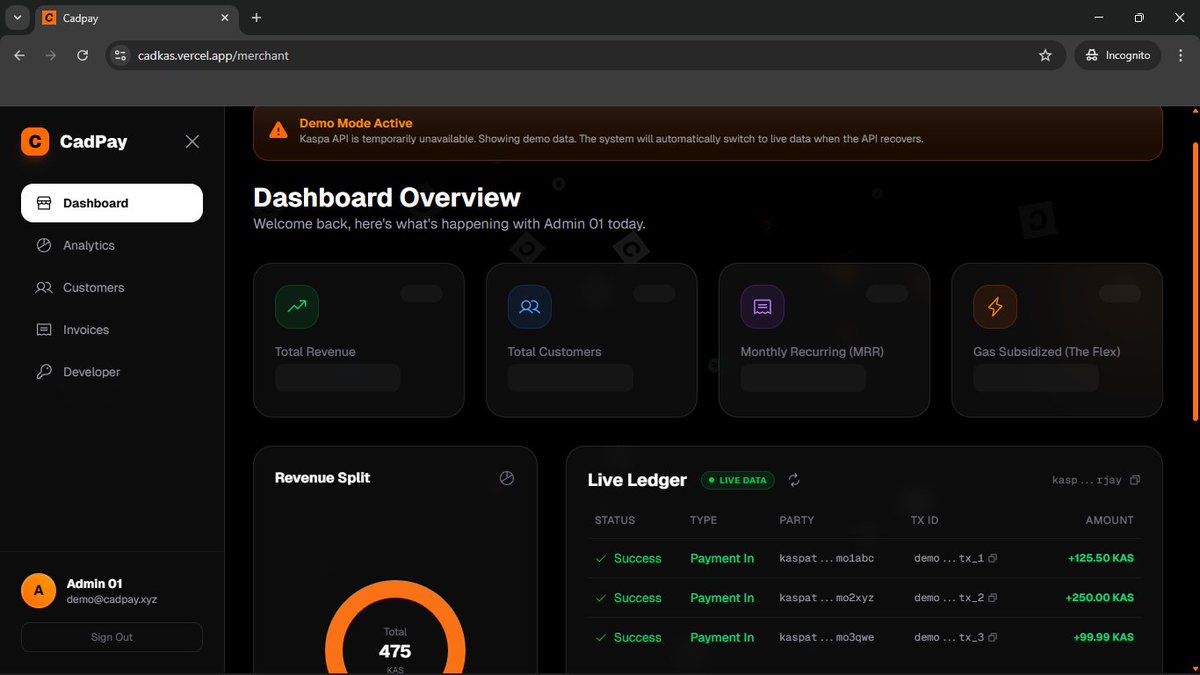
Task: Bookmark this page with the star
Action: point(1046,55)
